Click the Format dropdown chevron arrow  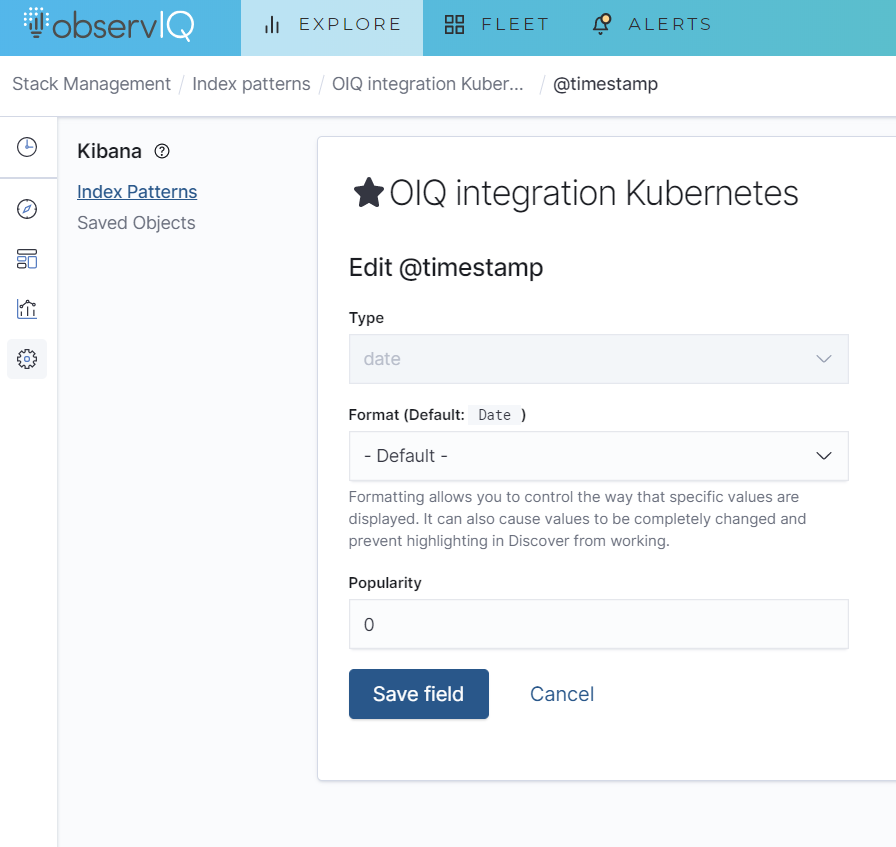pos(823,456)
